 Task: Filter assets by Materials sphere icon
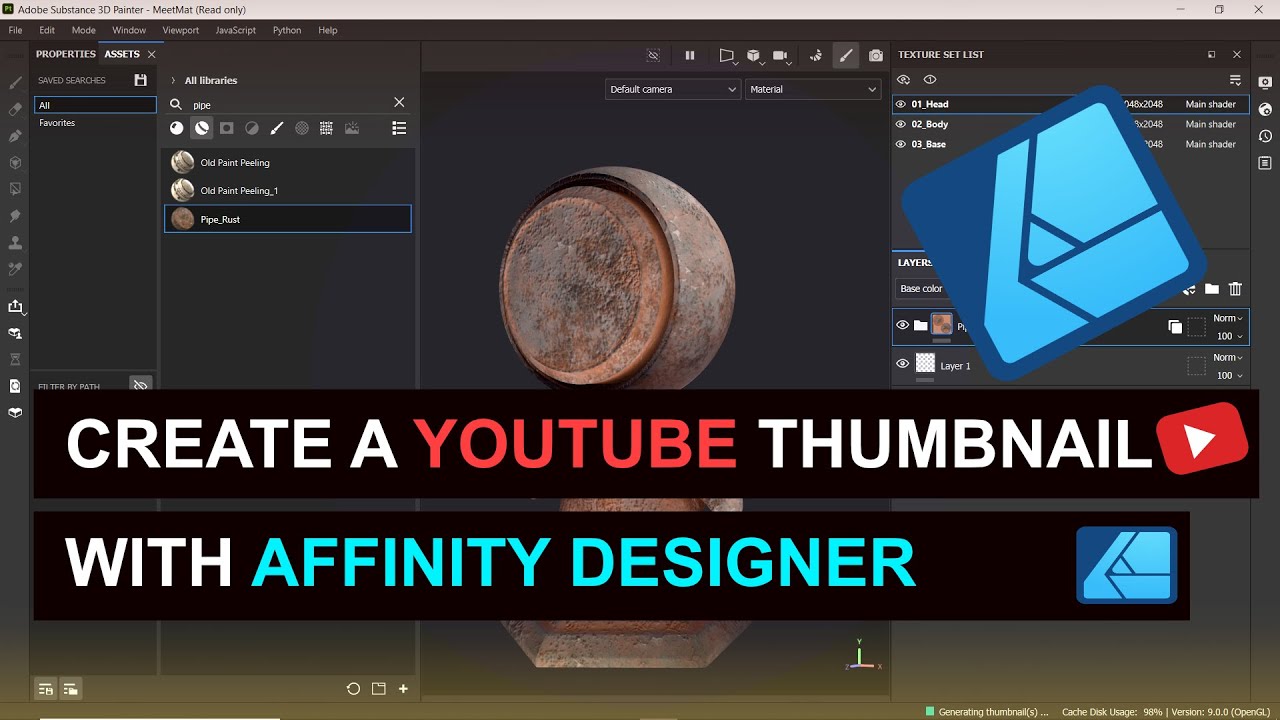click(x=177, y=128)
